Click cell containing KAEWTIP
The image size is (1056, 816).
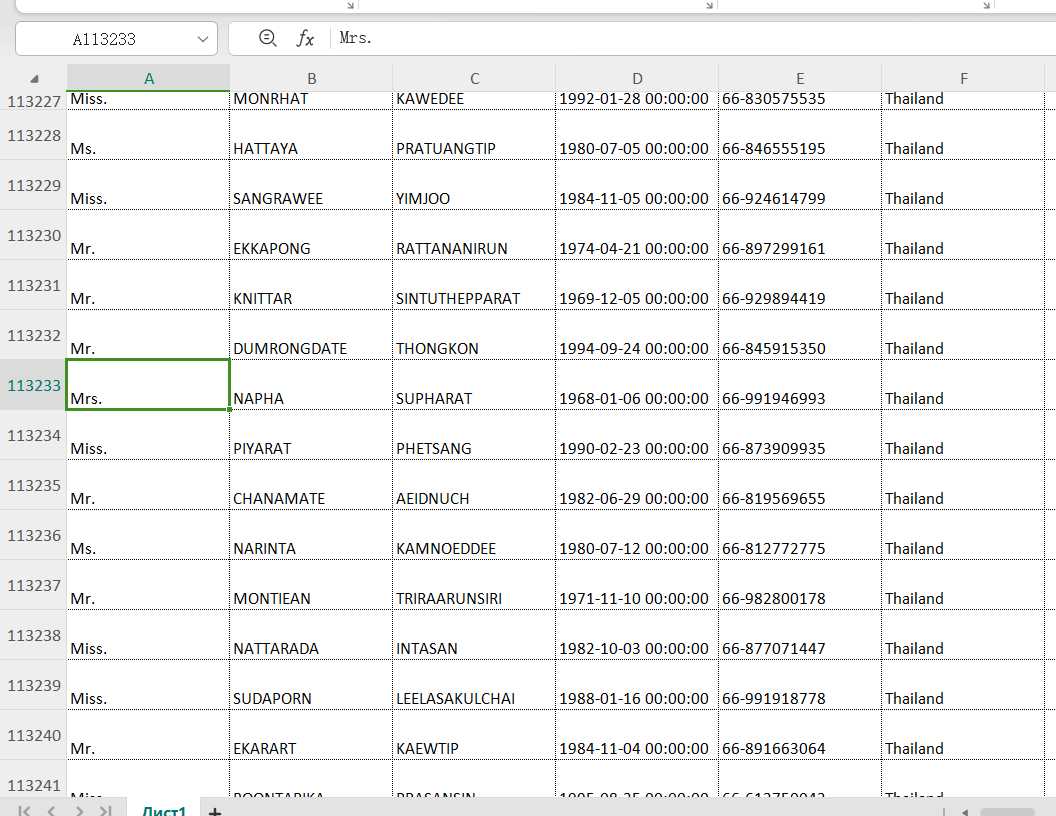[x=474, y=735]
